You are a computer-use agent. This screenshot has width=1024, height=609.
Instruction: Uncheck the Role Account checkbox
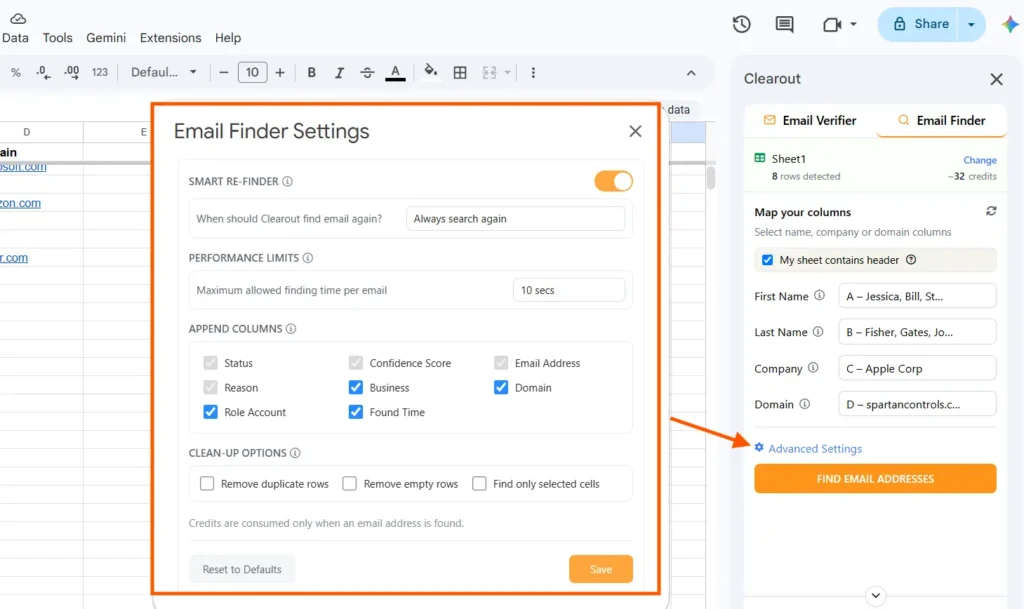click(210, 413)
